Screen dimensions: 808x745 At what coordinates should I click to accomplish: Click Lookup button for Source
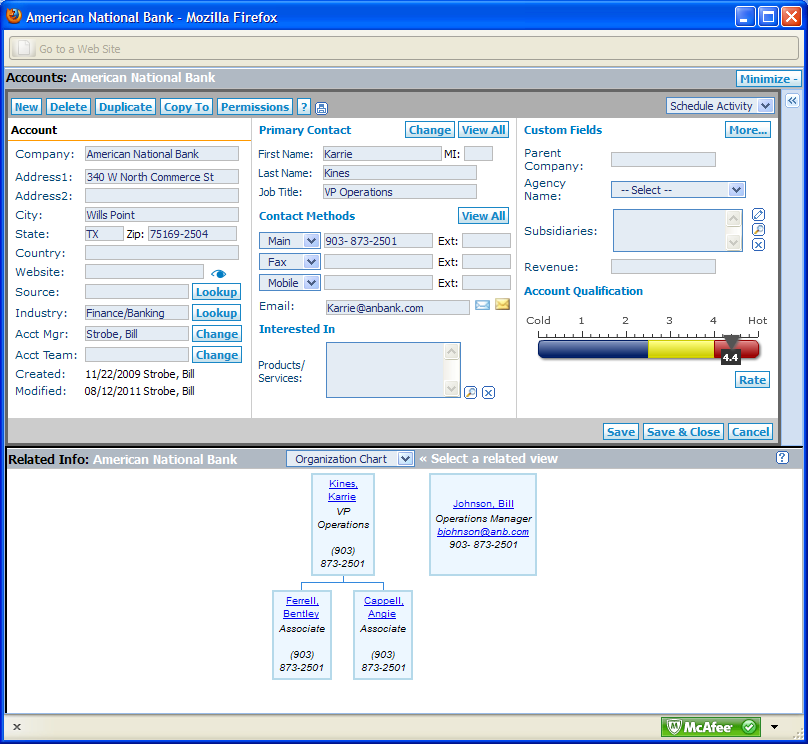click(x=216, y=292)
